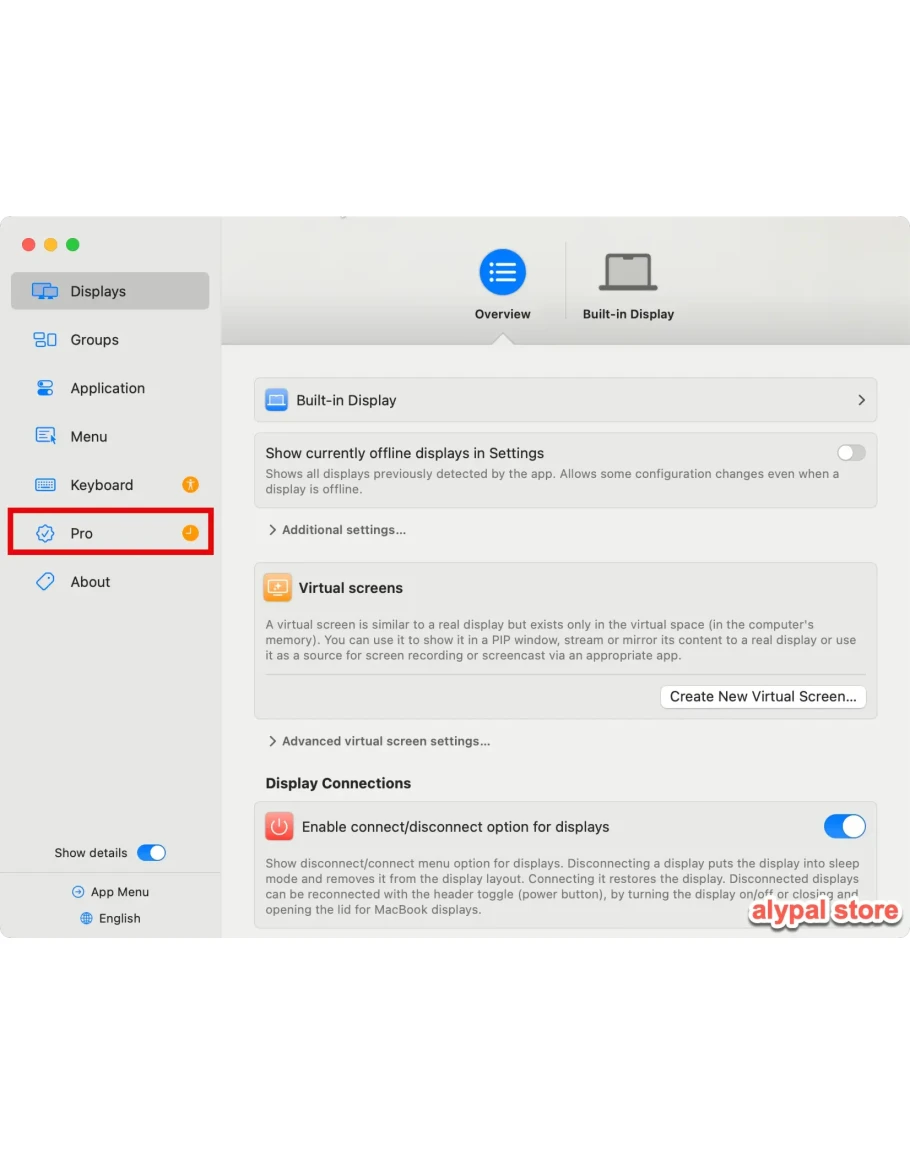Turn off the Show details switch
The width and height of the screenshot is (910, 1155).
coord(152,853)
